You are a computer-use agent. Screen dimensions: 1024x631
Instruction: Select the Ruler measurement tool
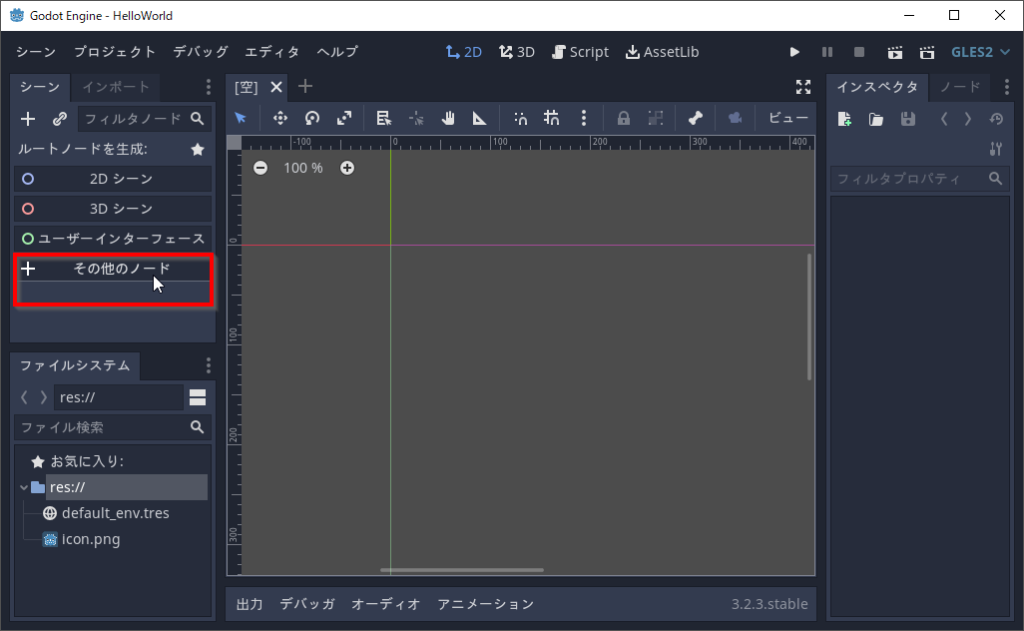[480, 118]
